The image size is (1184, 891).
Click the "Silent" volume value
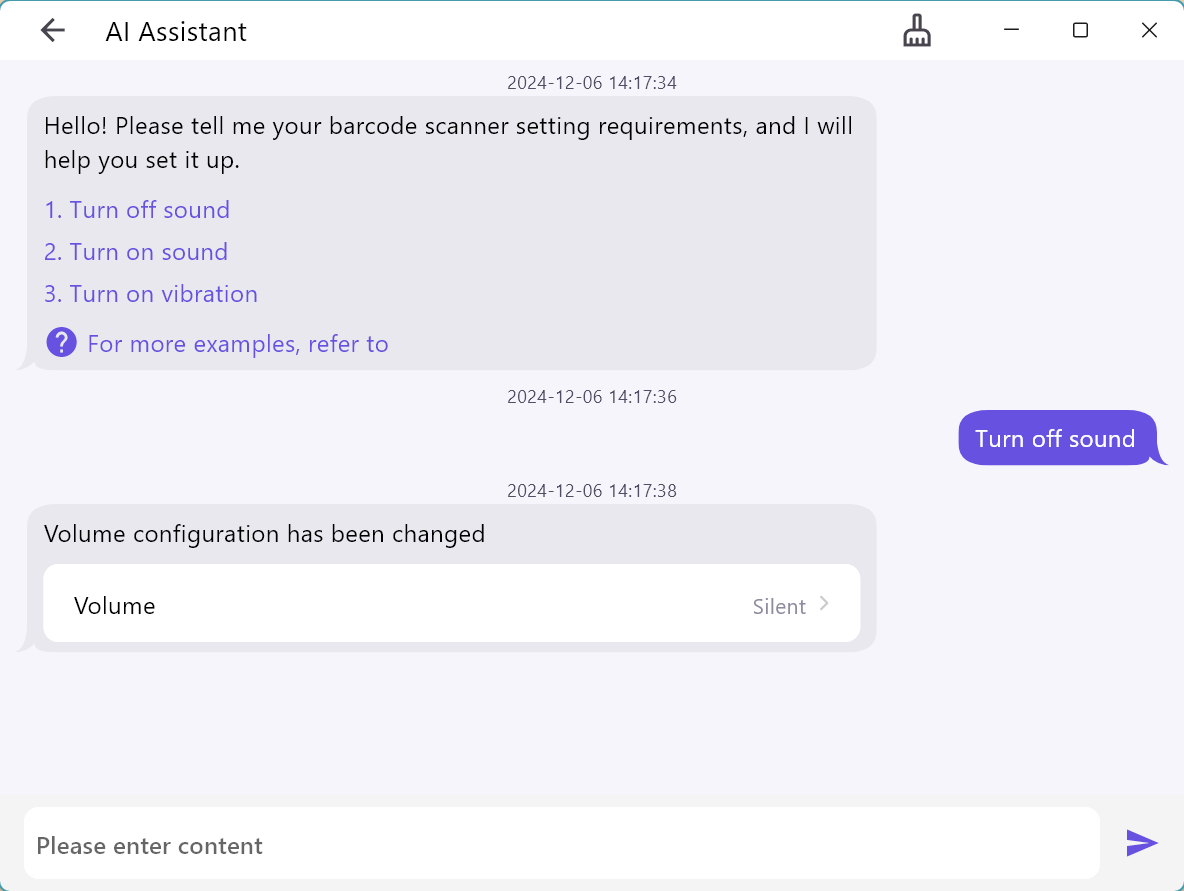click(x=779, y=607)
